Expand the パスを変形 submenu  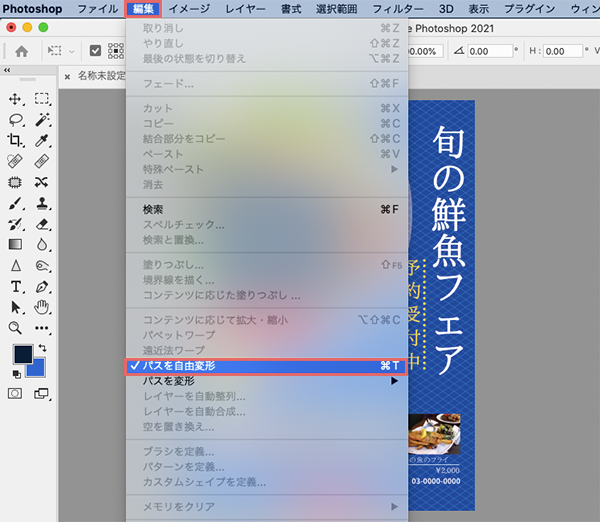tap(394, 381)
